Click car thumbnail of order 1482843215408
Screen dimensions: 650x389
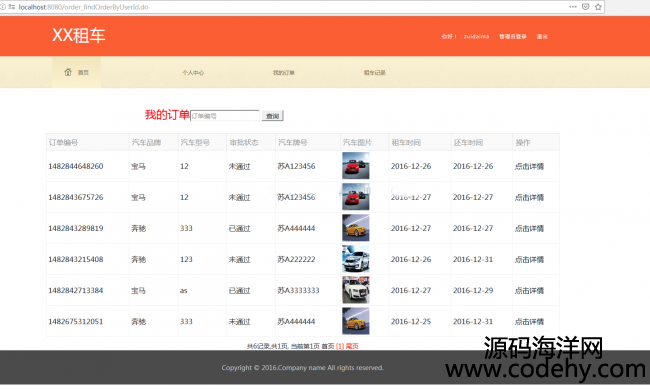[x=356, y=259]
